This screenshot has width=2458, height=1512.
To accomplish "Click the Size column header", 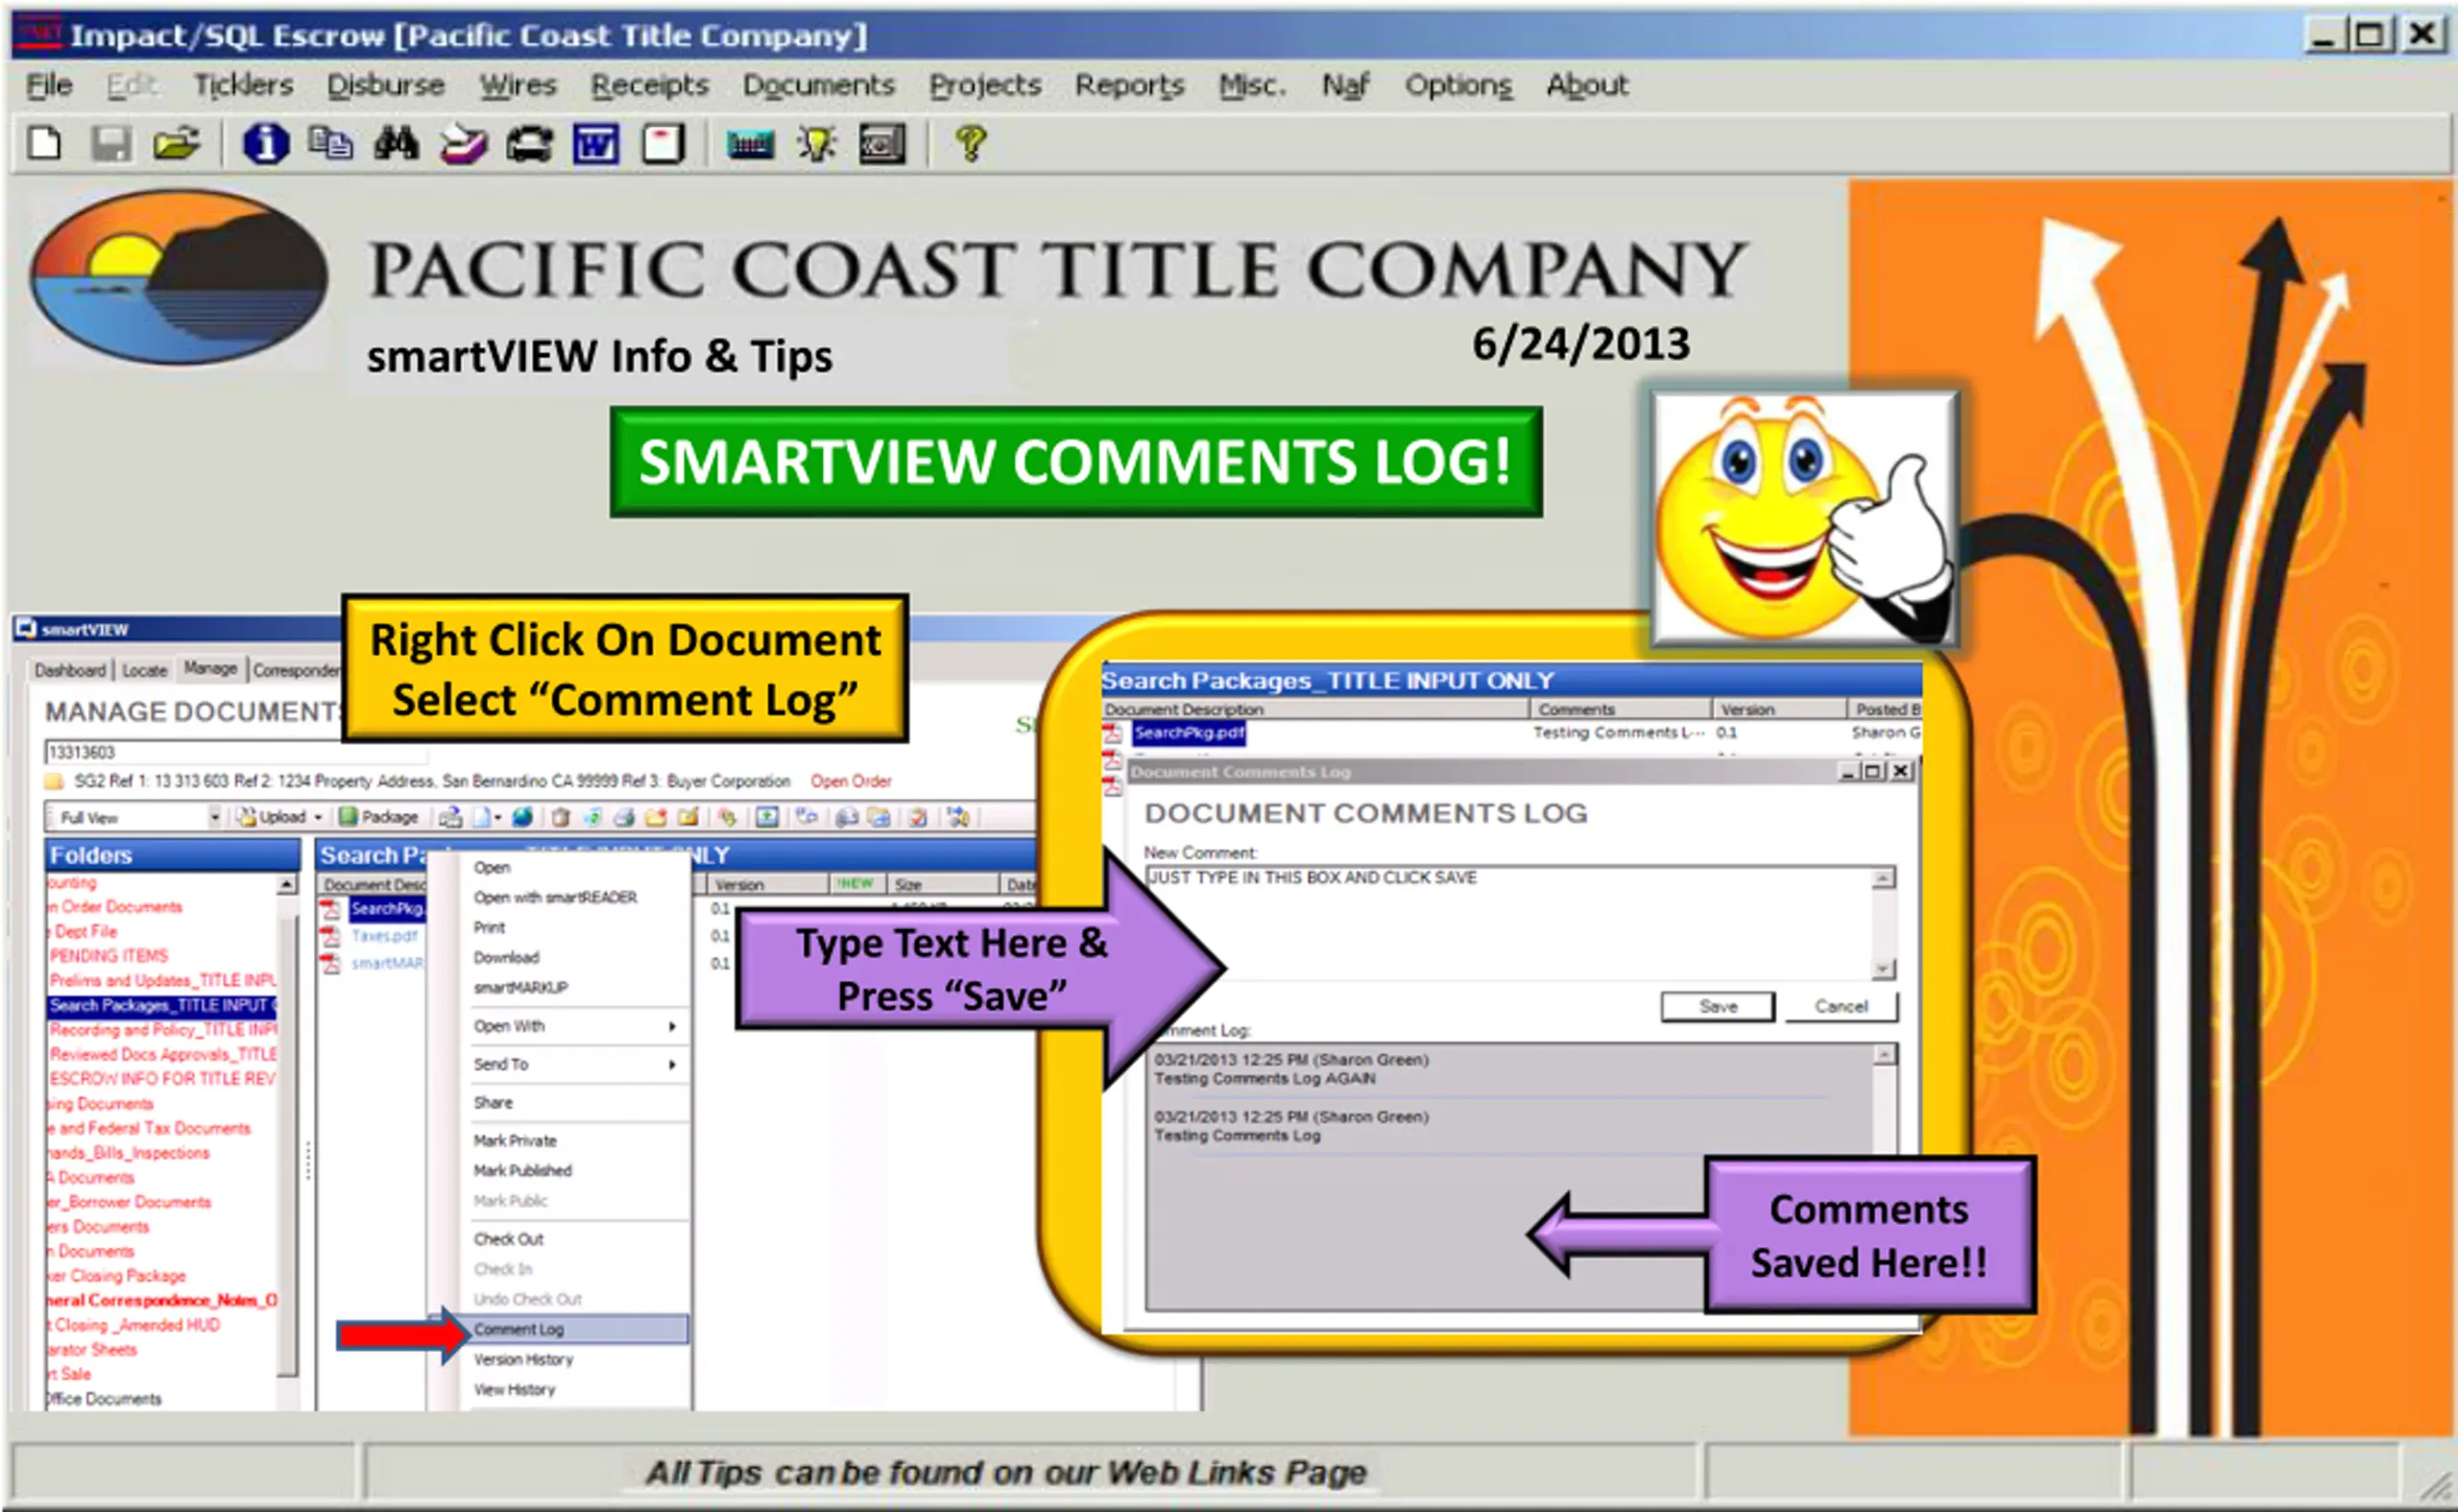I will pyautogui.click(x=942, y=885).
